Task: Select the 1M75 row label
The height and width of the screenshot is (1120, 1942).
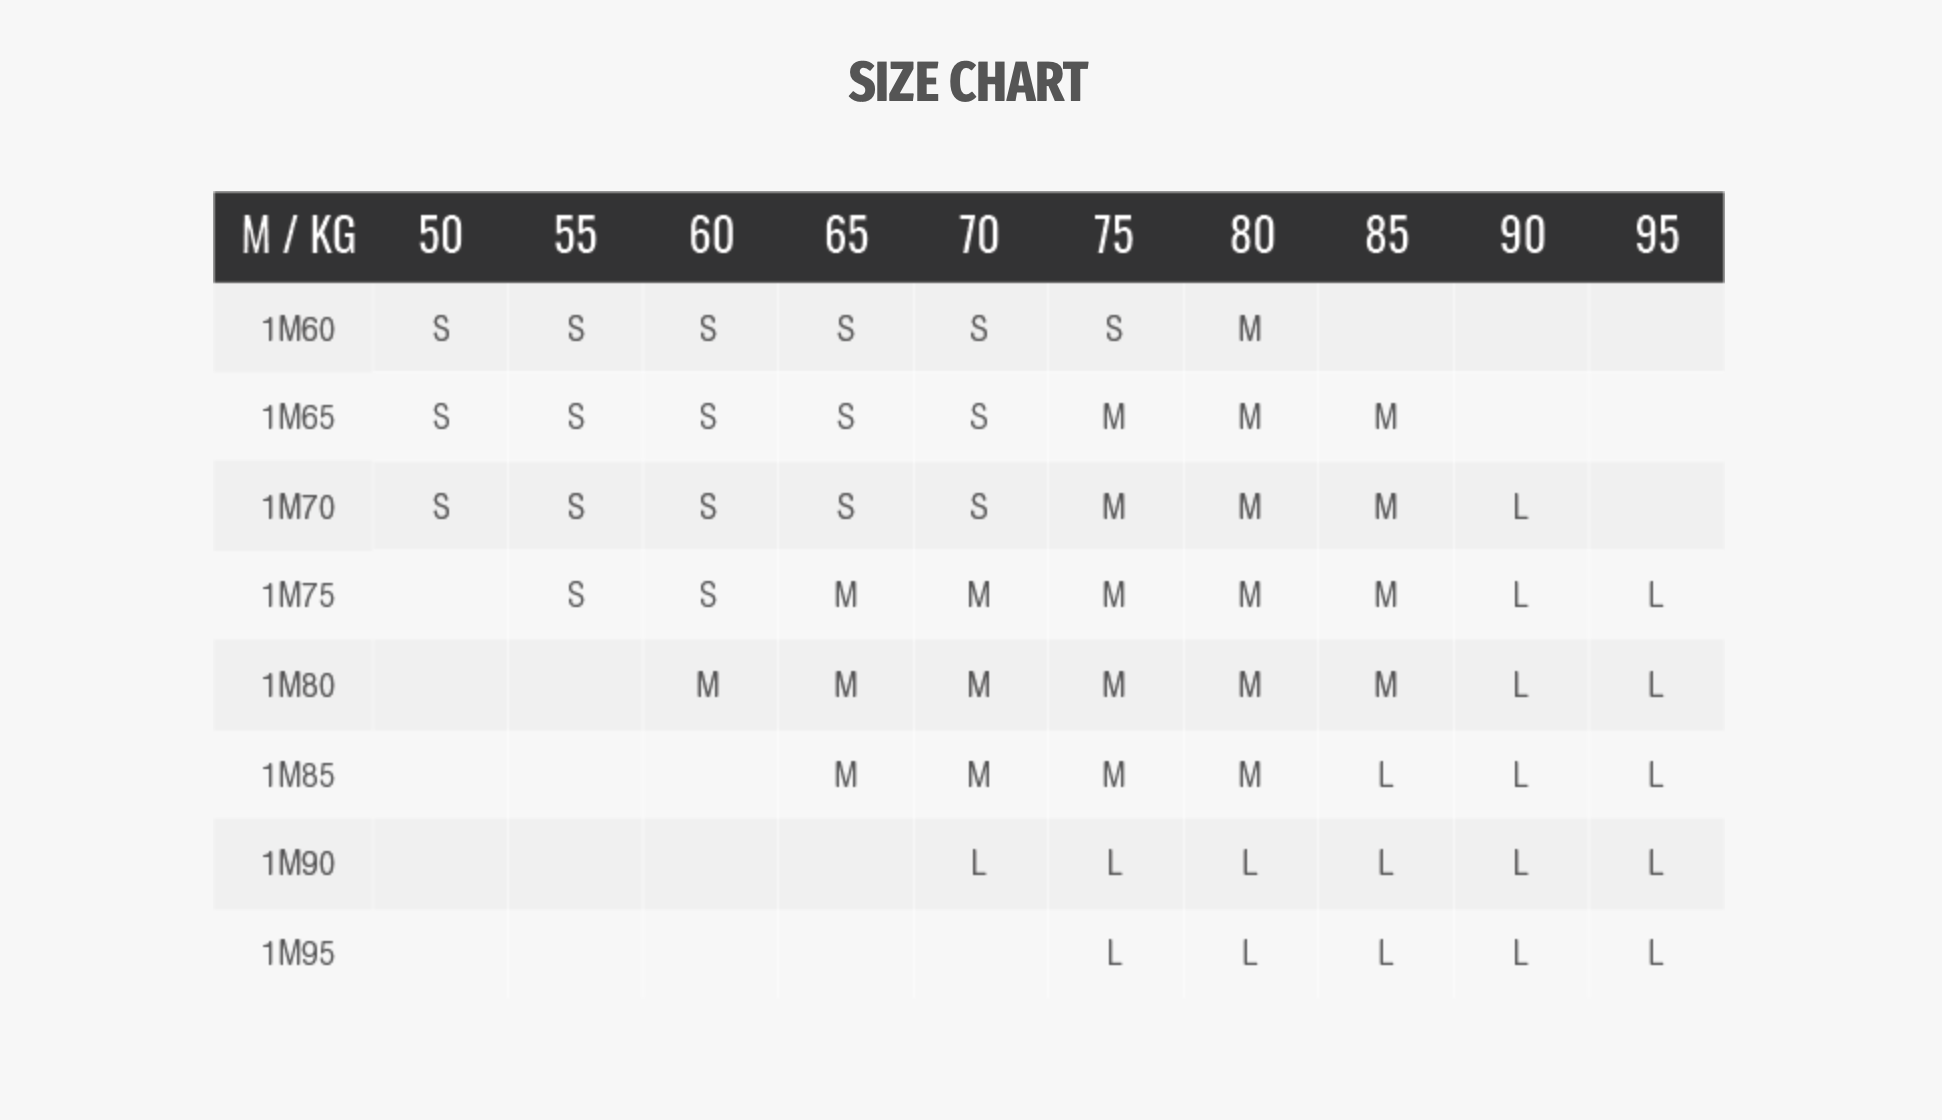Action: pyautogui.click(x=298, y=596)
